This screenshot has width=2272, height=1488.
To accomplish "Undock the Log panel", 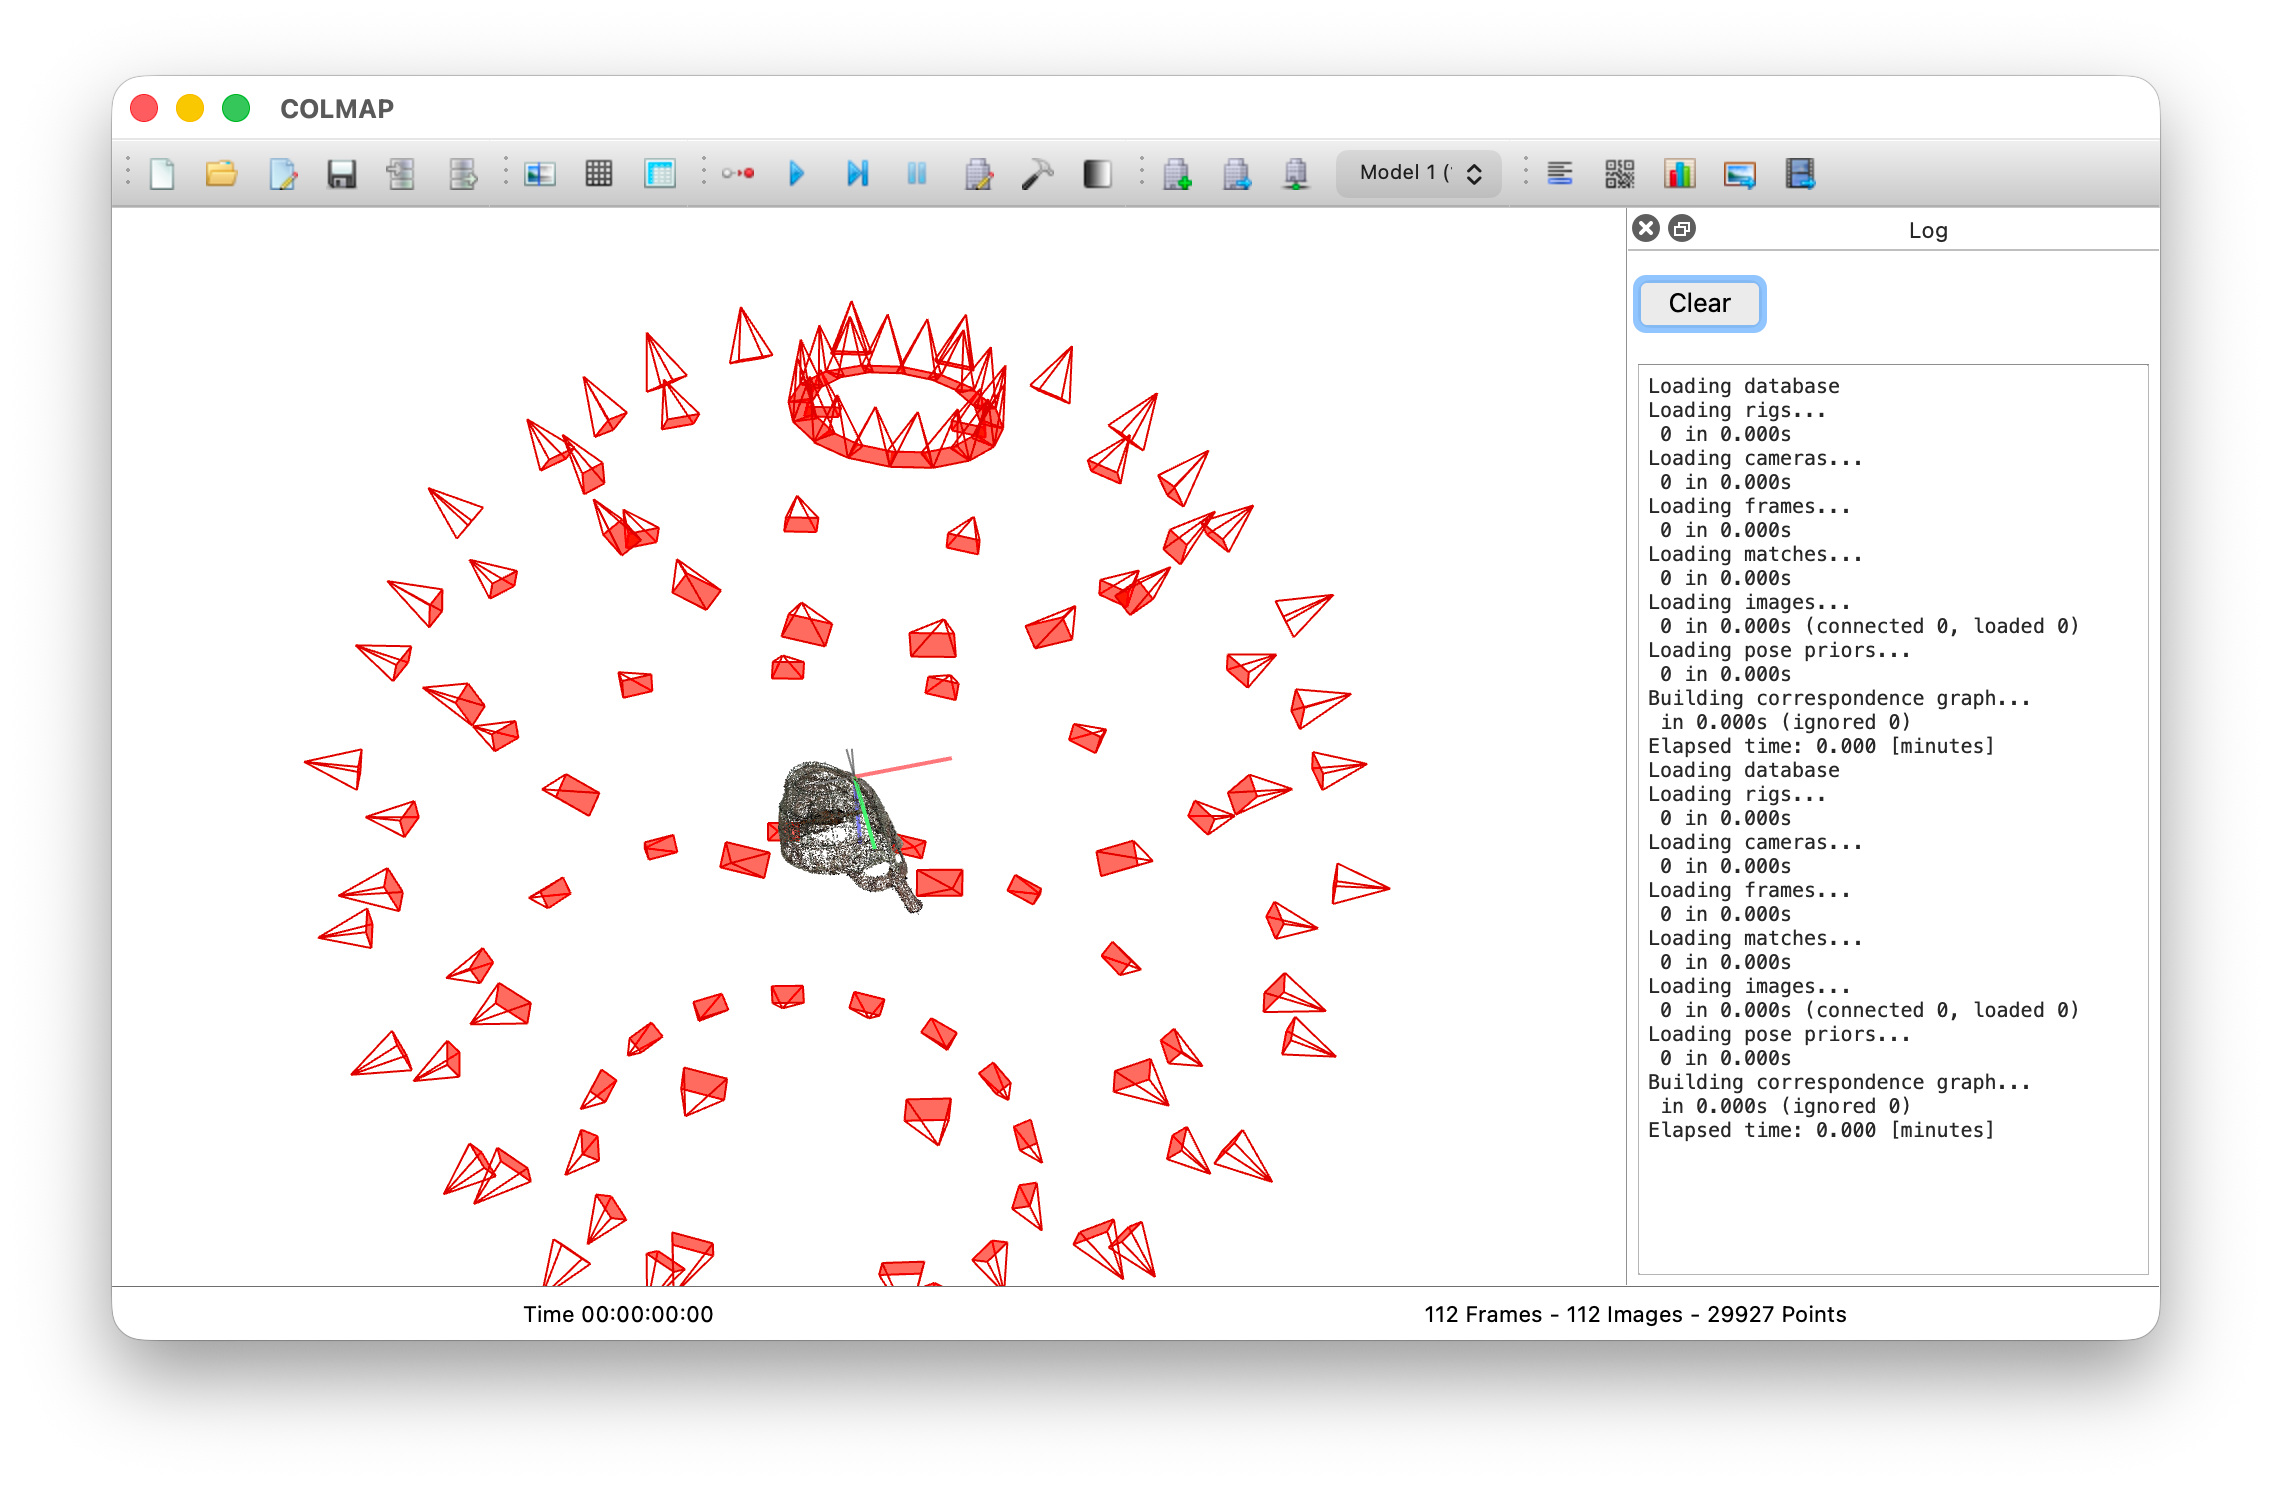I will (1681, 228).
